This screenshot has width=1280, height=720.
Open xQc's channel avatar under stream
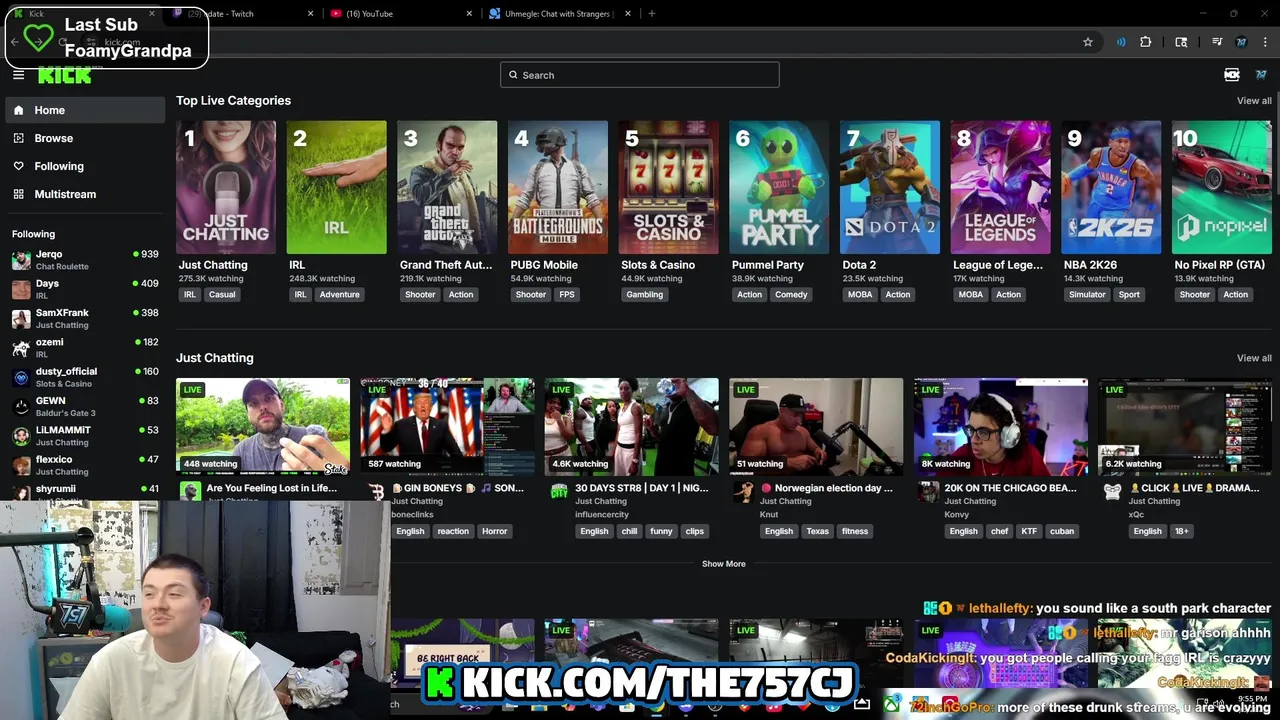point(1113,491)
